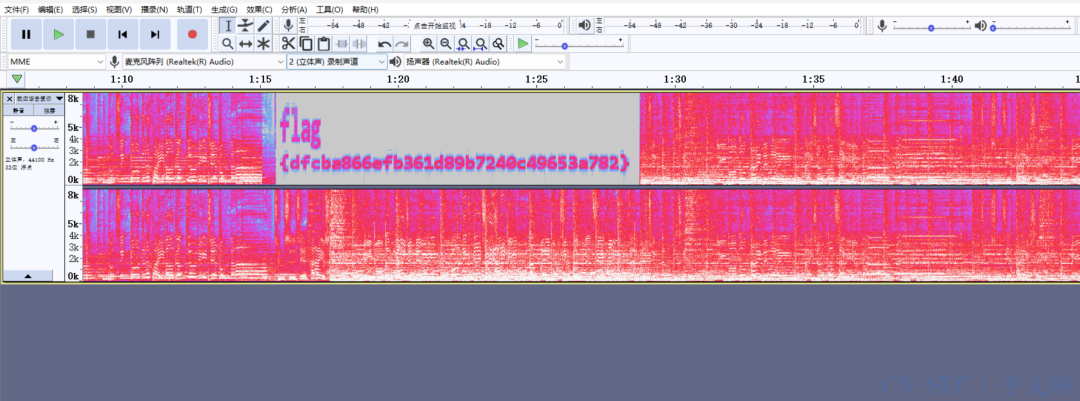Toggle the track Solo button (独奏)
The height and width of the screenshot is (401, 1080).
49,110
